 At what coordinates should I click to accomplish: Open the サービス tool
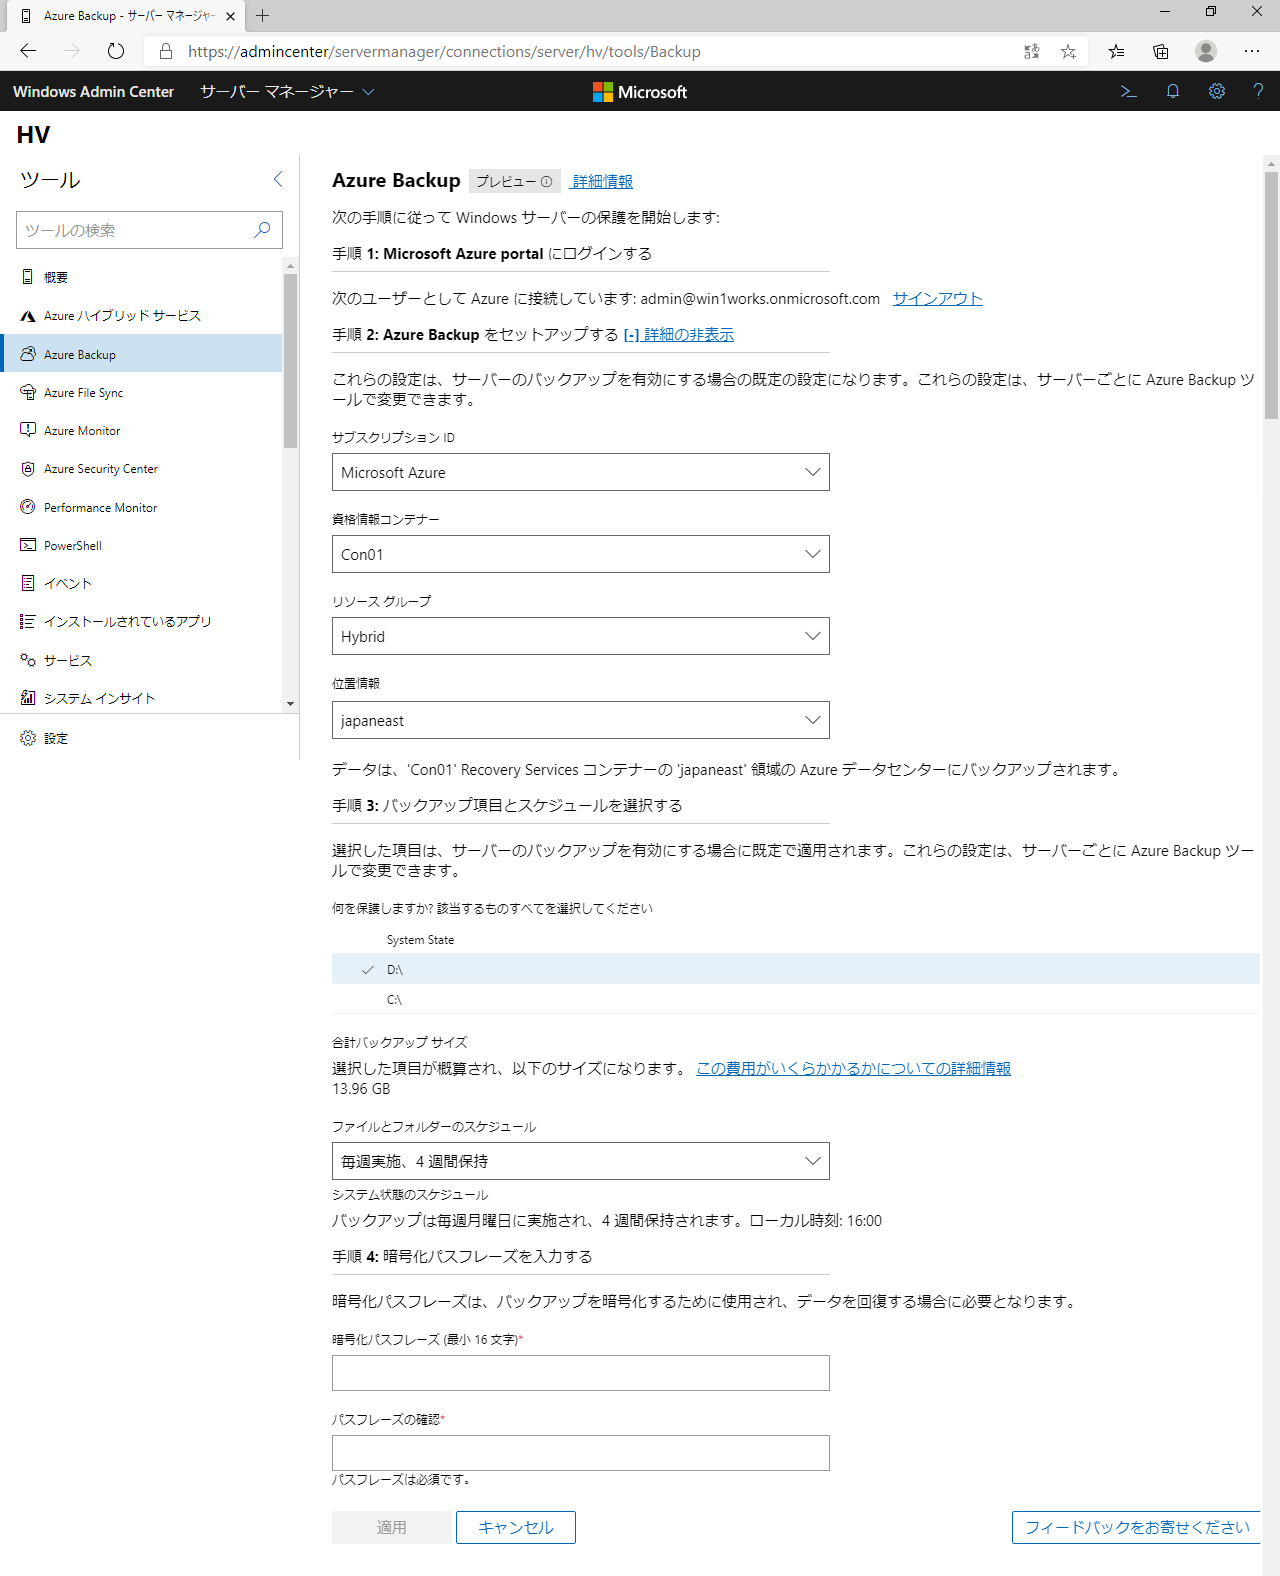pyautogui.click(x=142, y=660)
